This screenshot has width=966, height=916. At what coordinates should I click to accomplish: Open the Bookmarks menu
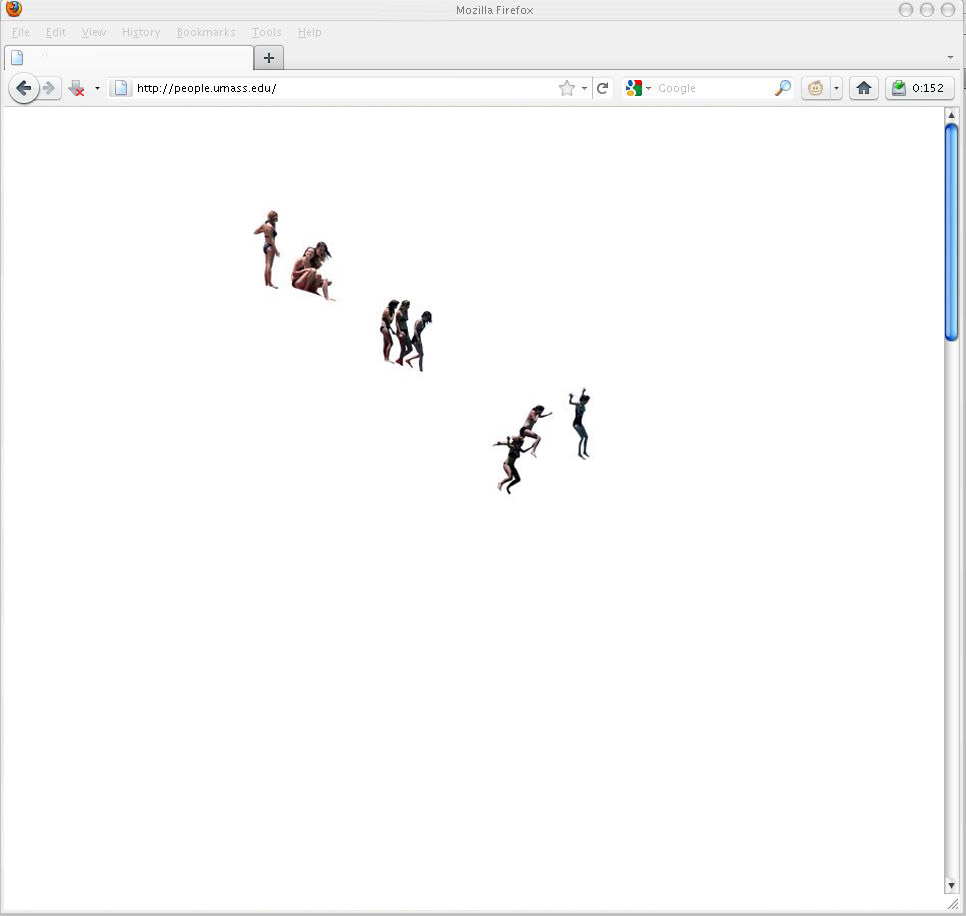click(x=206, y=32)
